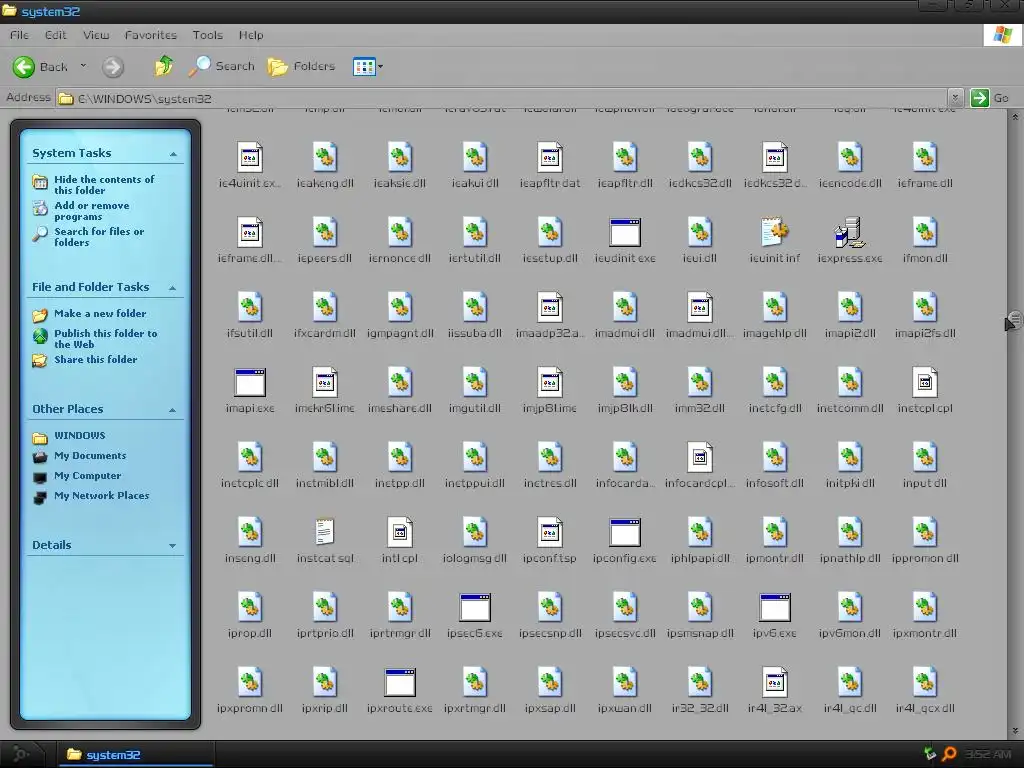
Task: Select the imapi.exe file icon
Action: [x=249, y=382]
